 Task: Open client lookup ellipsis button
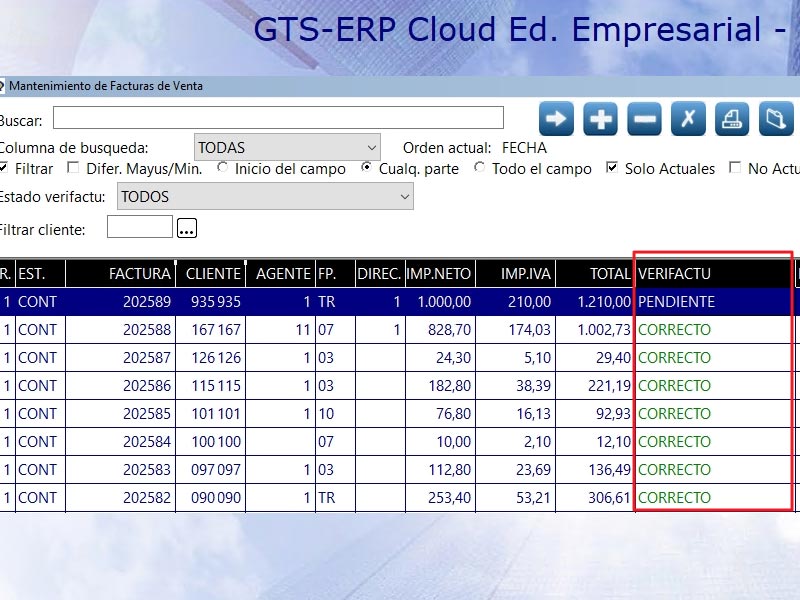click(x=187, y=229)
